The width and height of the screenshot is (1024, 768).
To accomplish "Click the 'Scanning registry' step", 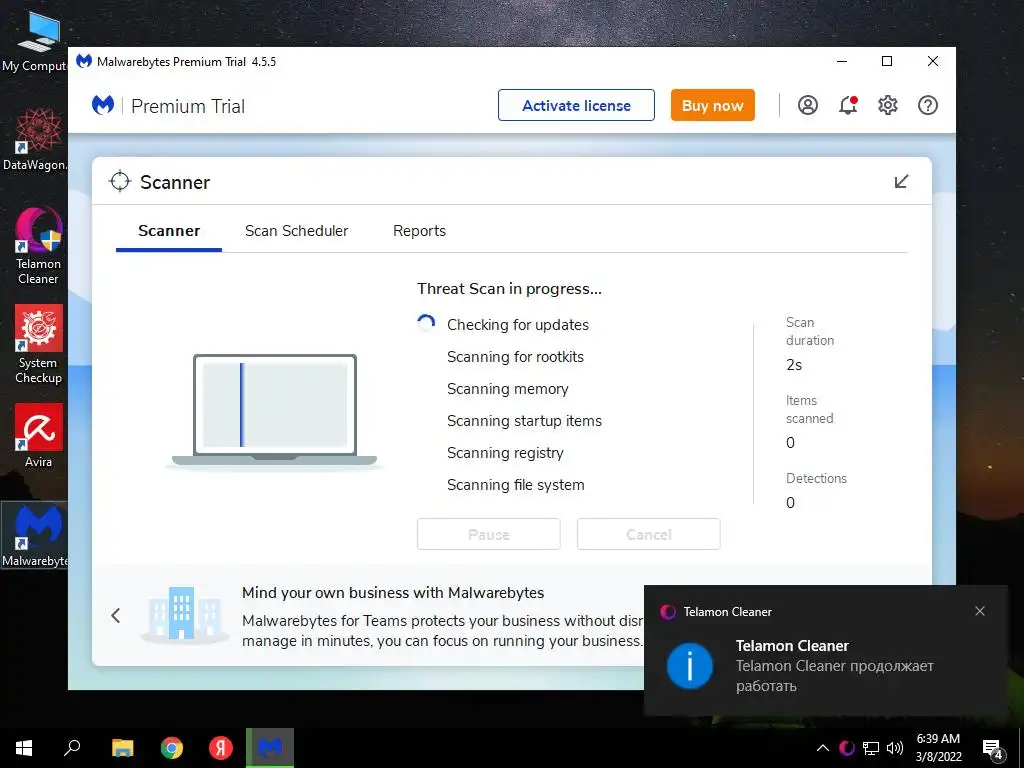I will [505, 453].
